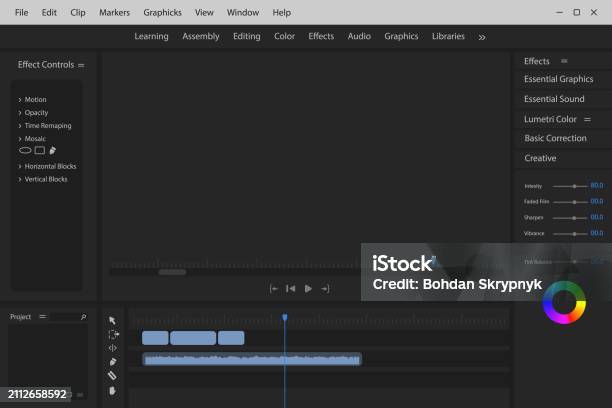Screen dimensions: 612x408
Task: Select the Ripple Edit tool
Action: pos(112,348)
